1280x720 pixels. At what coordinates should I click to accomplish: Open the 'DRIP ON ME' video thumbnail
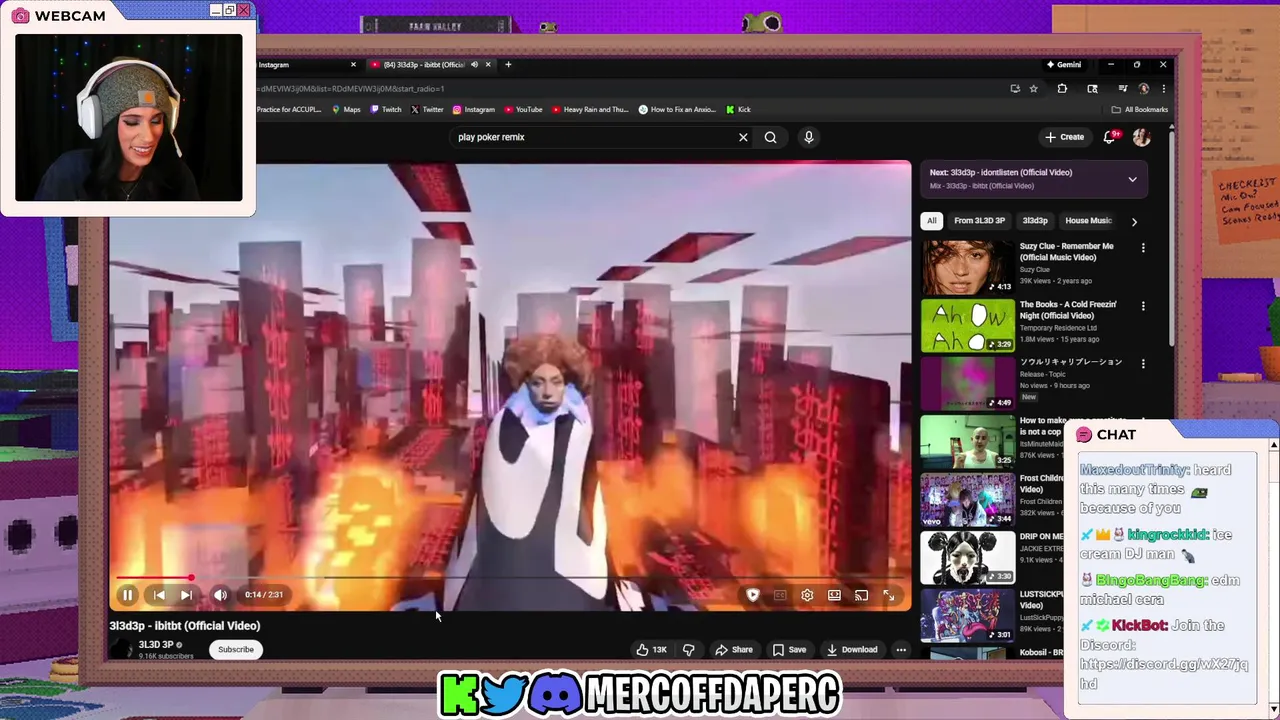point(967,557)
